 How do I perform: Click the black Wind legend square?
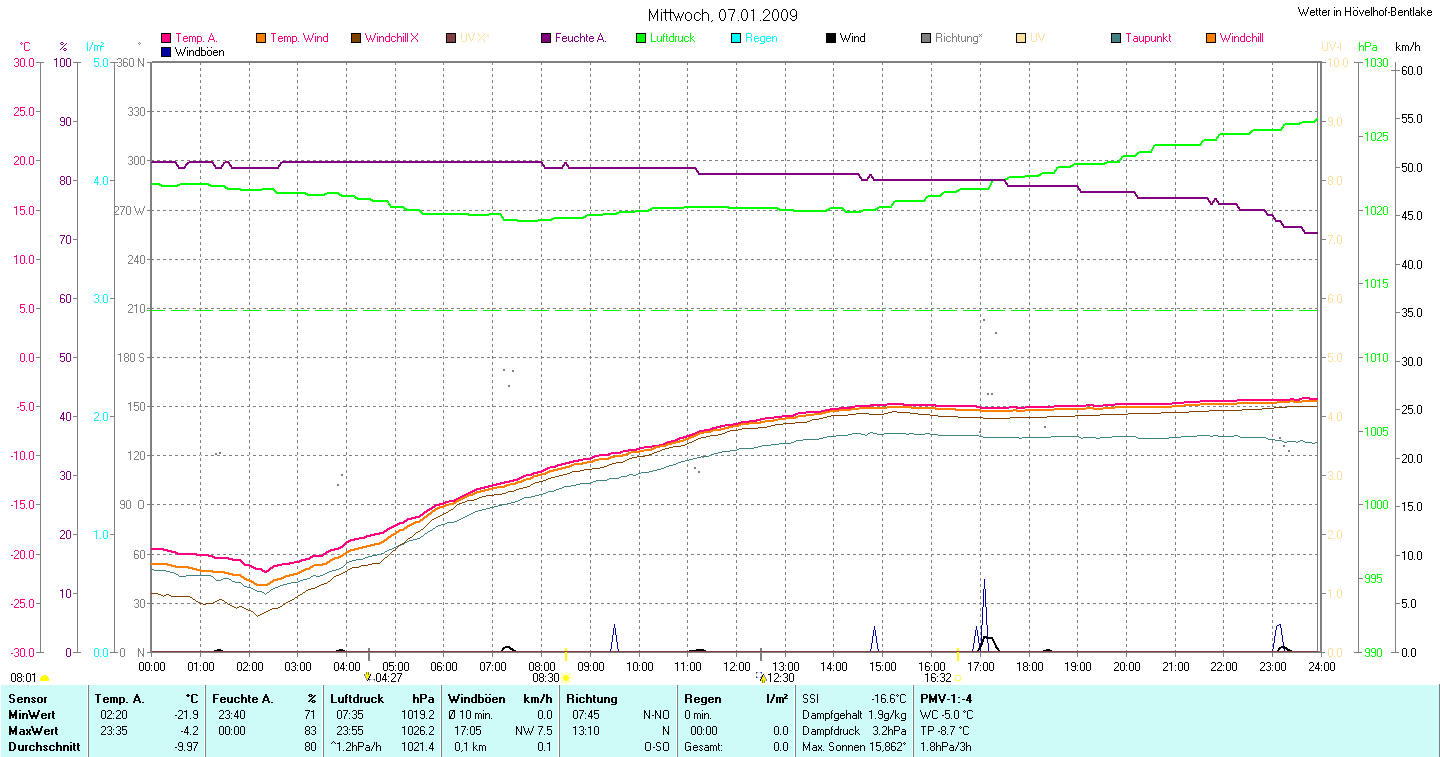tap(831, 38)
